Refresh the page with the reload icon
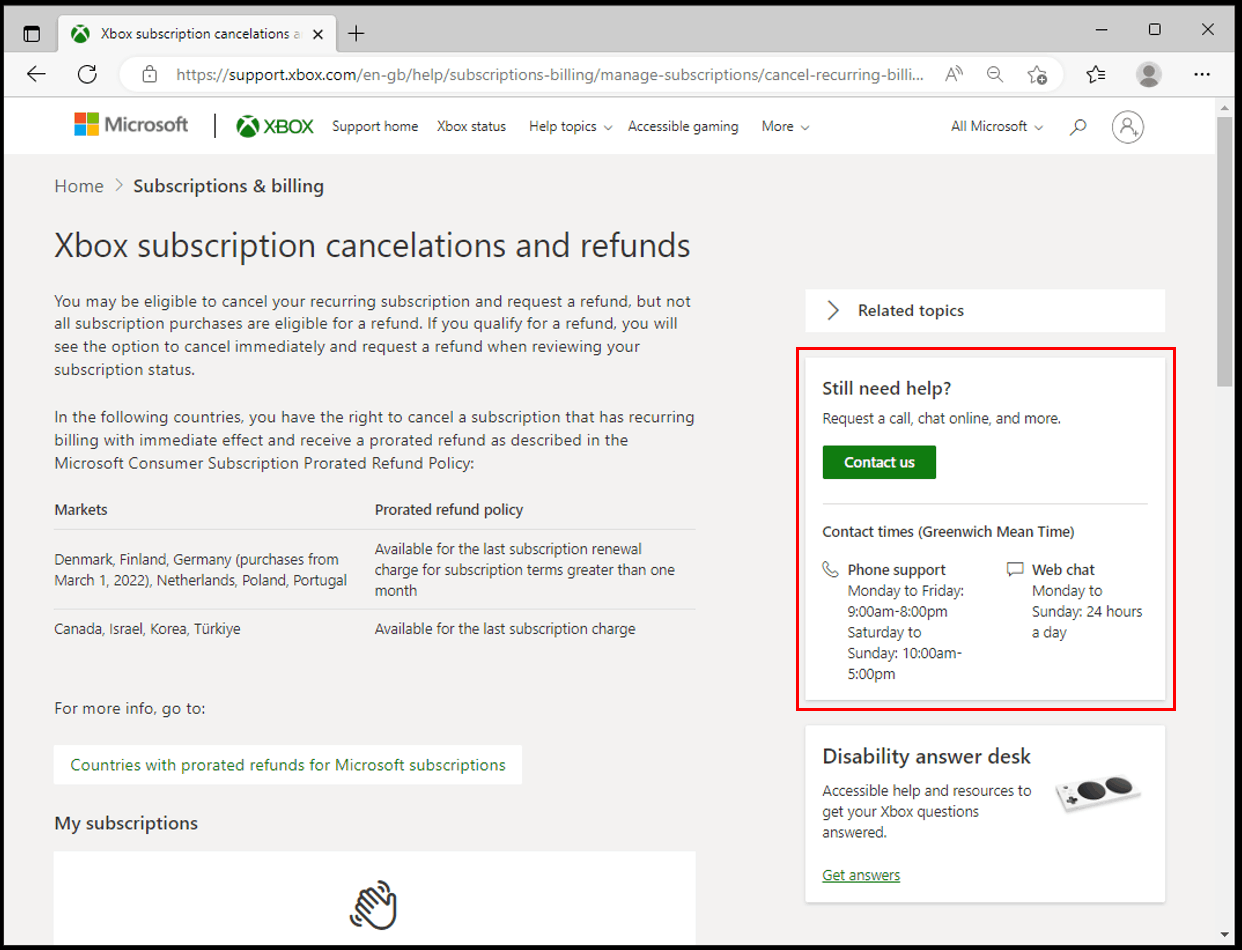The image size is (1242, 950). 87,74
